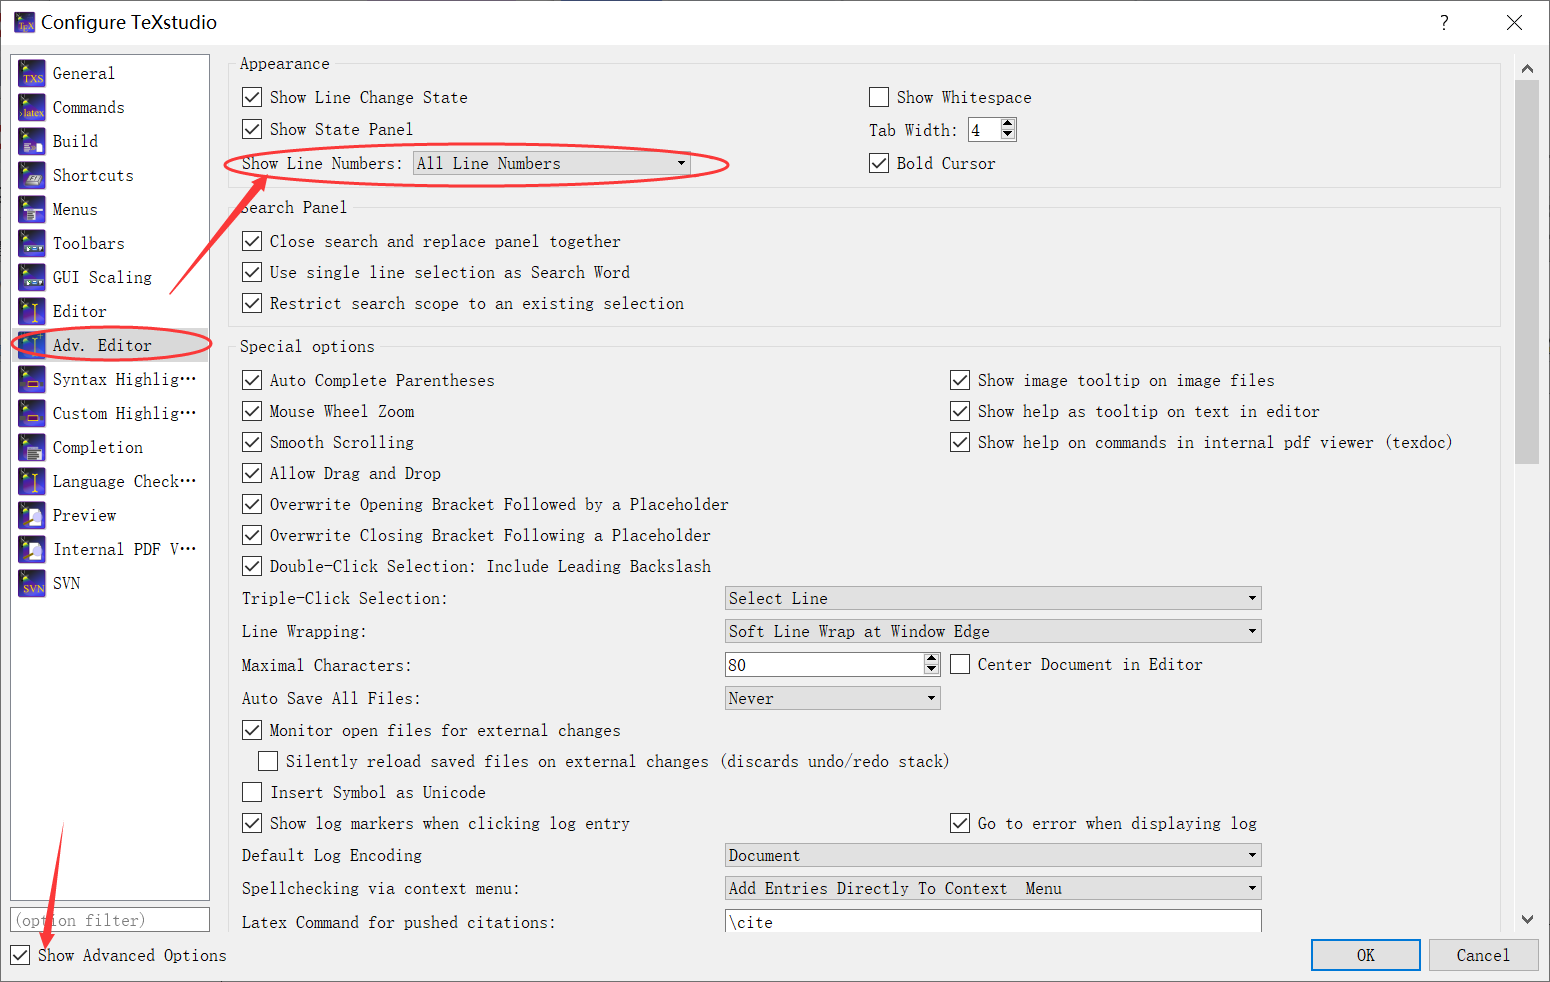Toggle Show State Panel checkbox

(x=252, y=129)
